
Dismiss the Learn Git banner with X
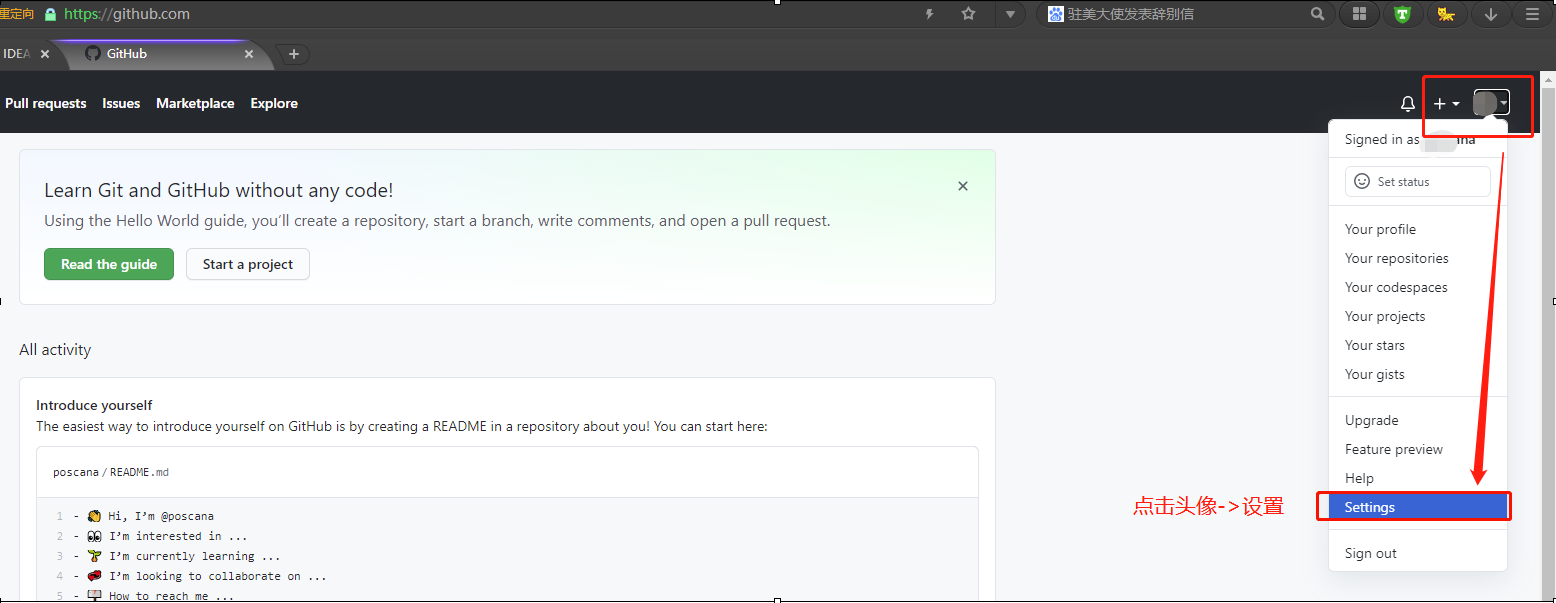point(963,186)
